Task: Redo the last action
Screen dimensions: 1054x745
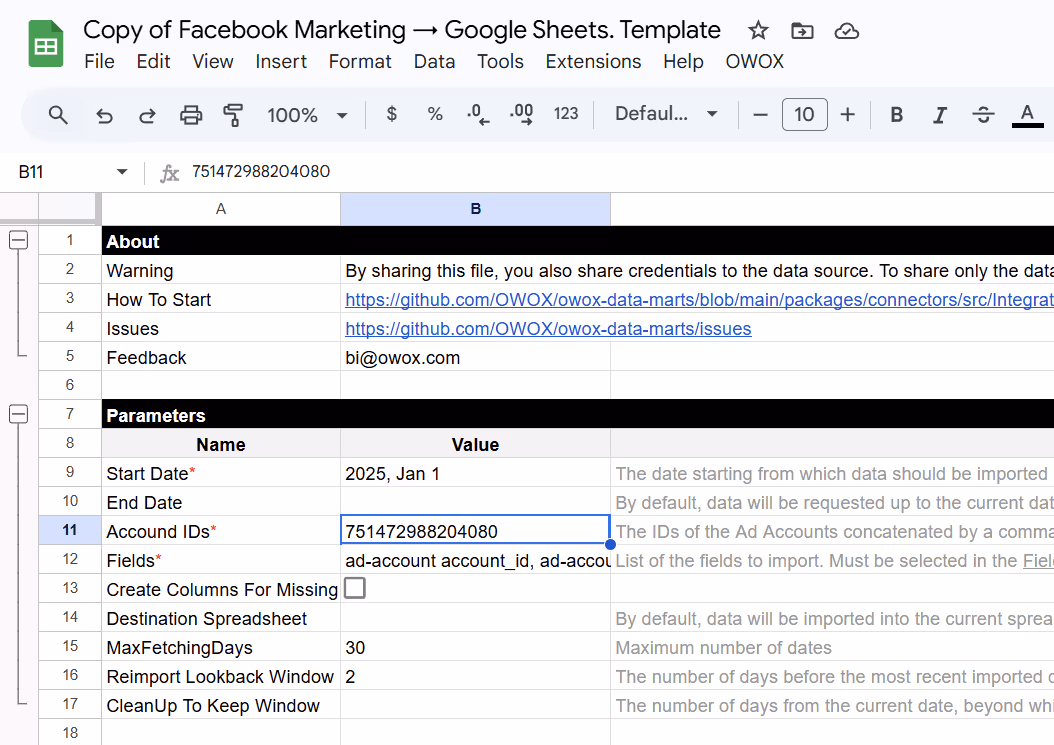Action: (x=147, y=116)
